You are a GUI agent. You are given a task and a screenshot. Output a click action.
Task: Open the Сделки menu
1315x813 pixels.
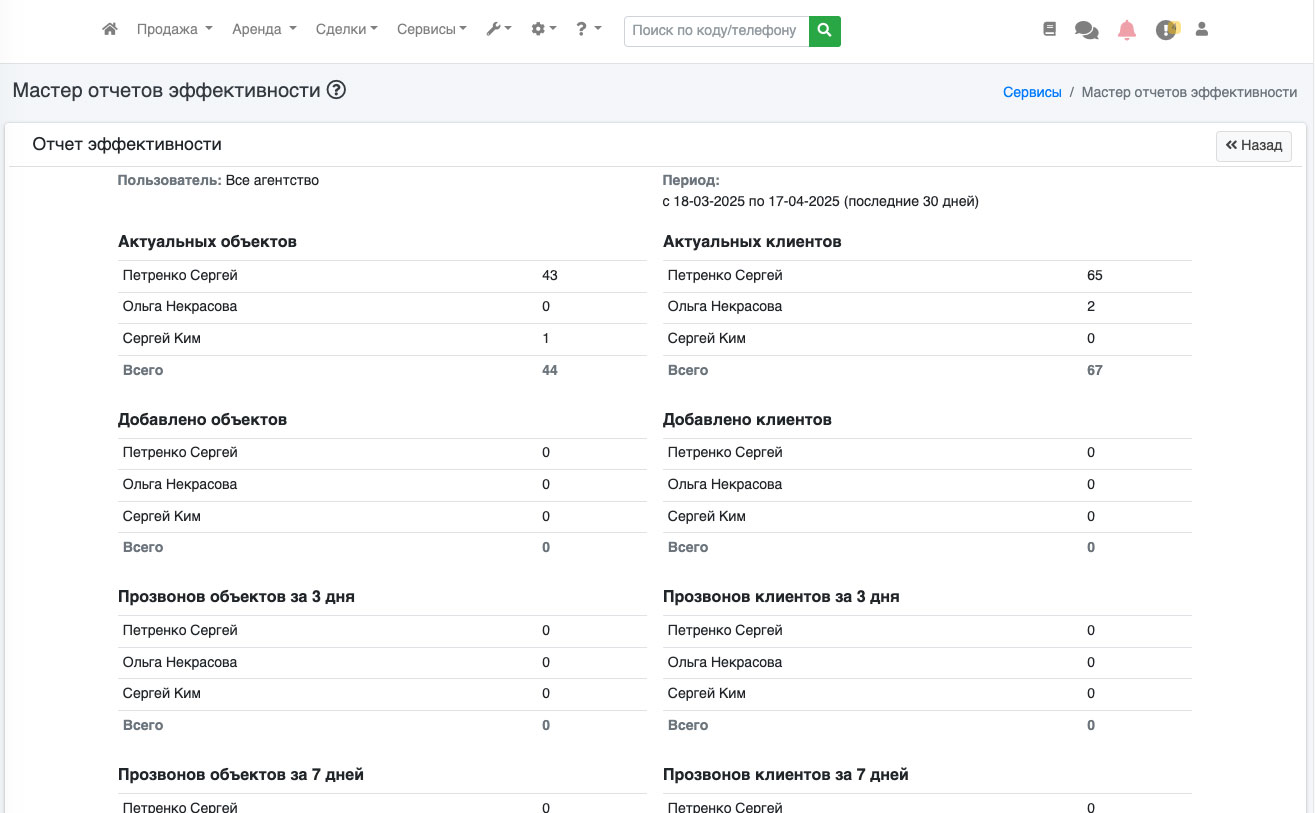coord(346,30)
